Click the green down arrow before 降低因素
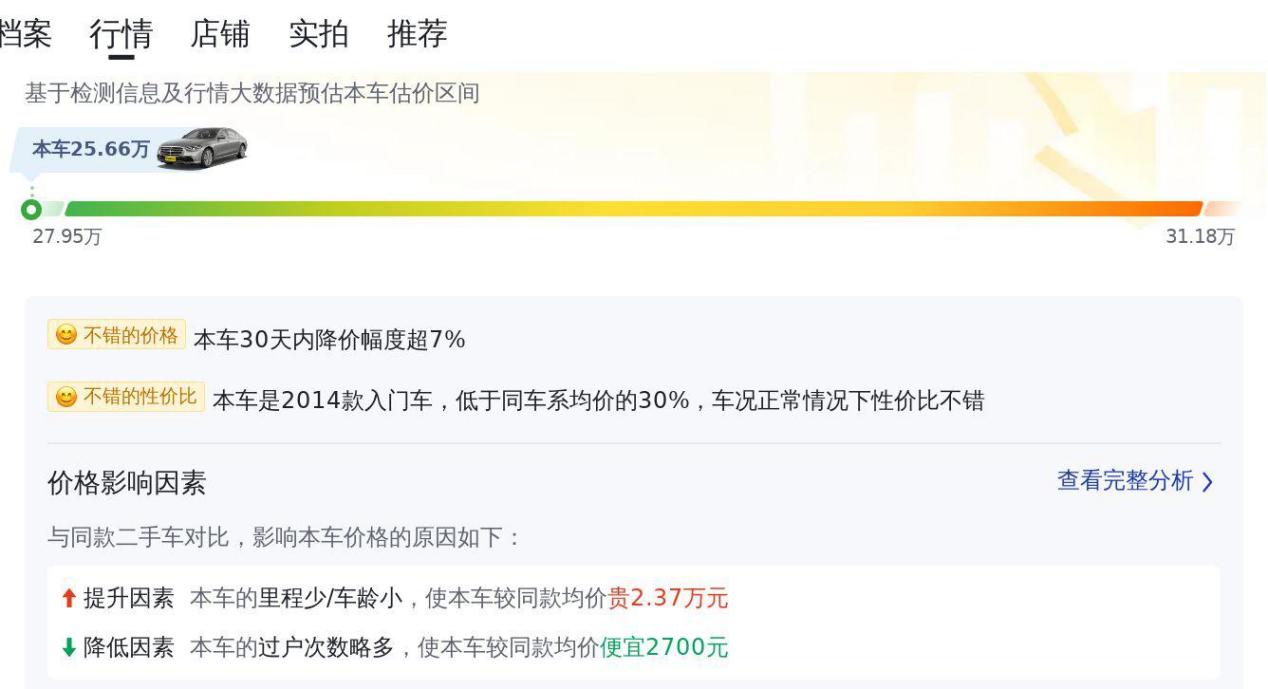 tap(68, 648)
